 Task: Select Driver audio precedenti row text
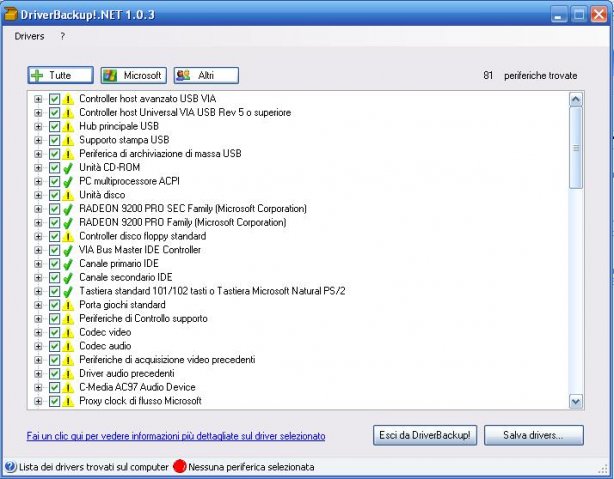[x=127, y=373]
